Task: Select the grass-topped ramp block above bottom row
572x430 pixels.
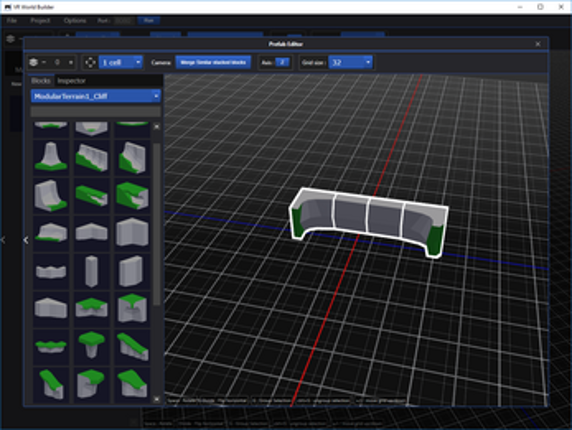Action: tap(132, 347)
